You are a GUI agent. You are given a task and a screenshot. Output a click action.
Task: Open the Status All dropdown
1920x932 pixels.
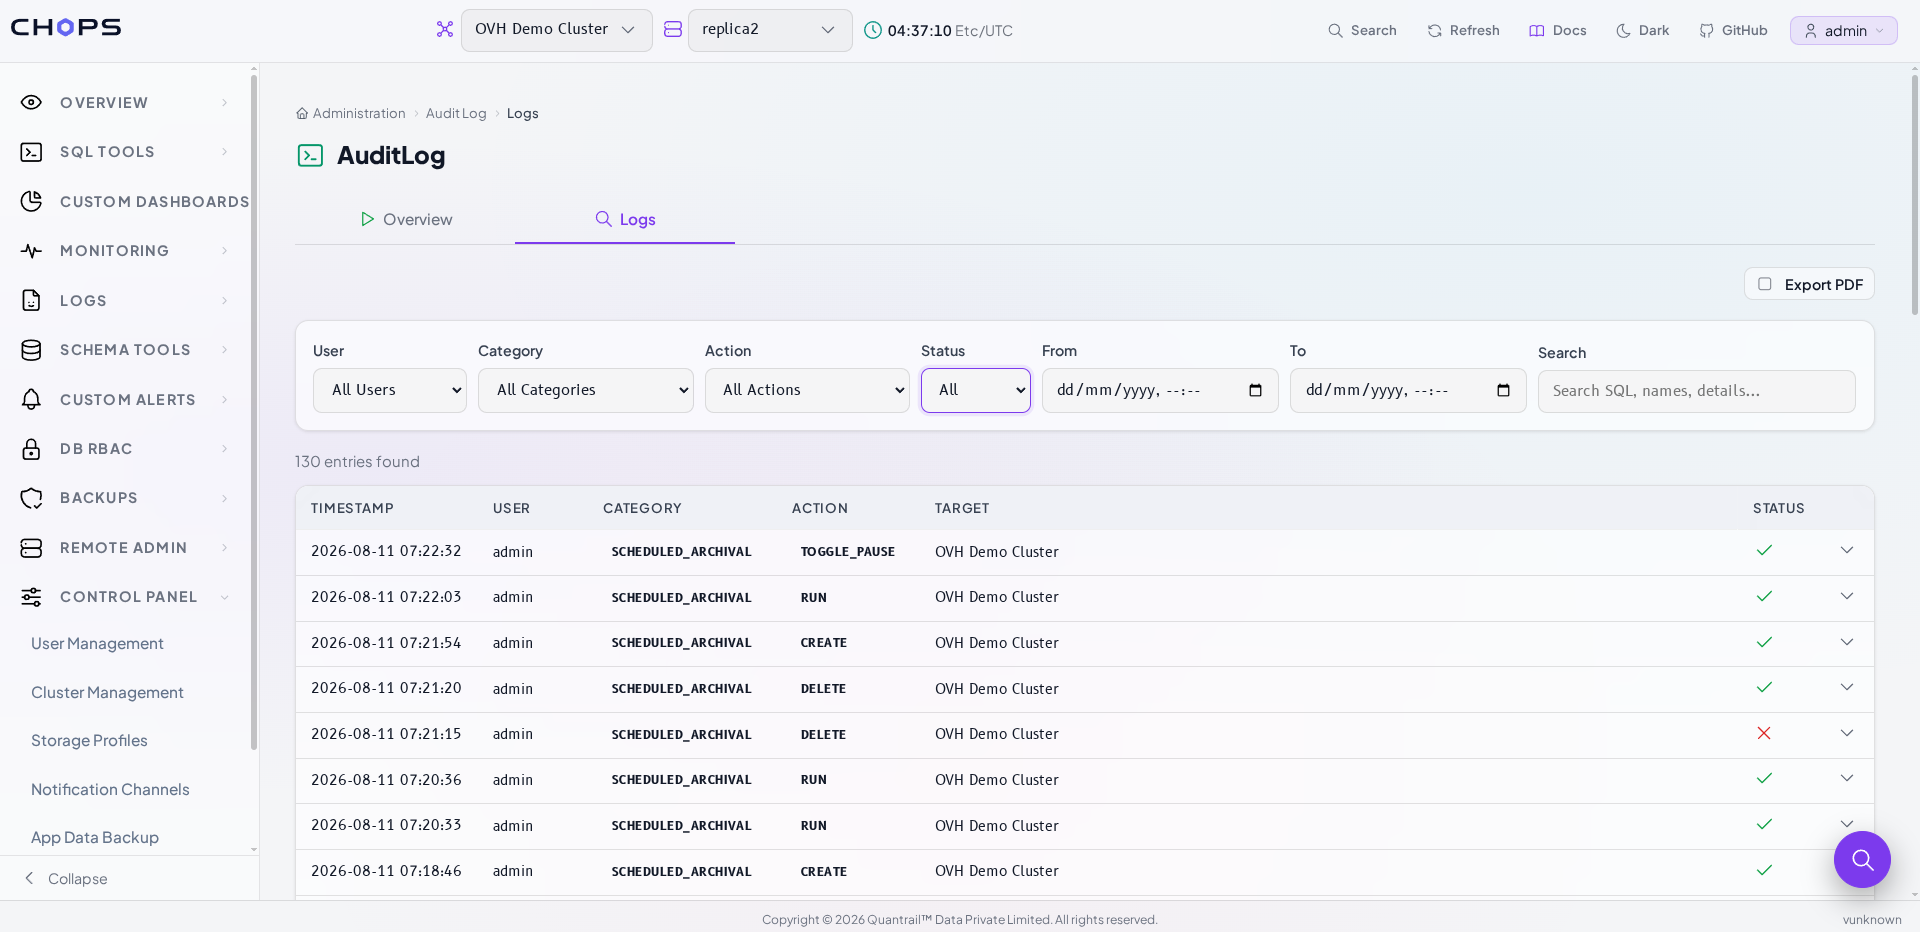(x=976, y=390)
